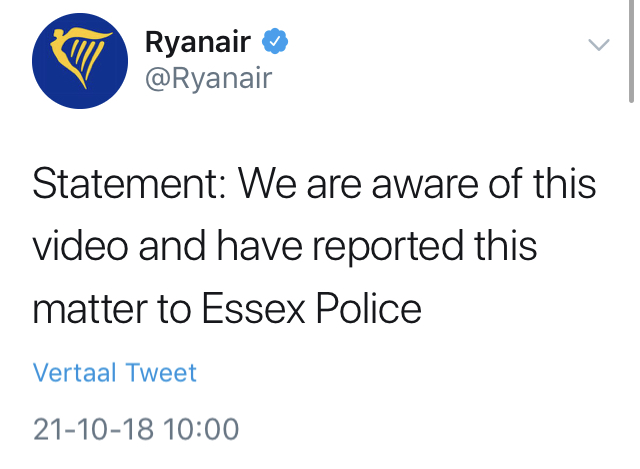Screen dimensions: 640x469
Task: Click the word Vertaal
Action: point(75,372)
